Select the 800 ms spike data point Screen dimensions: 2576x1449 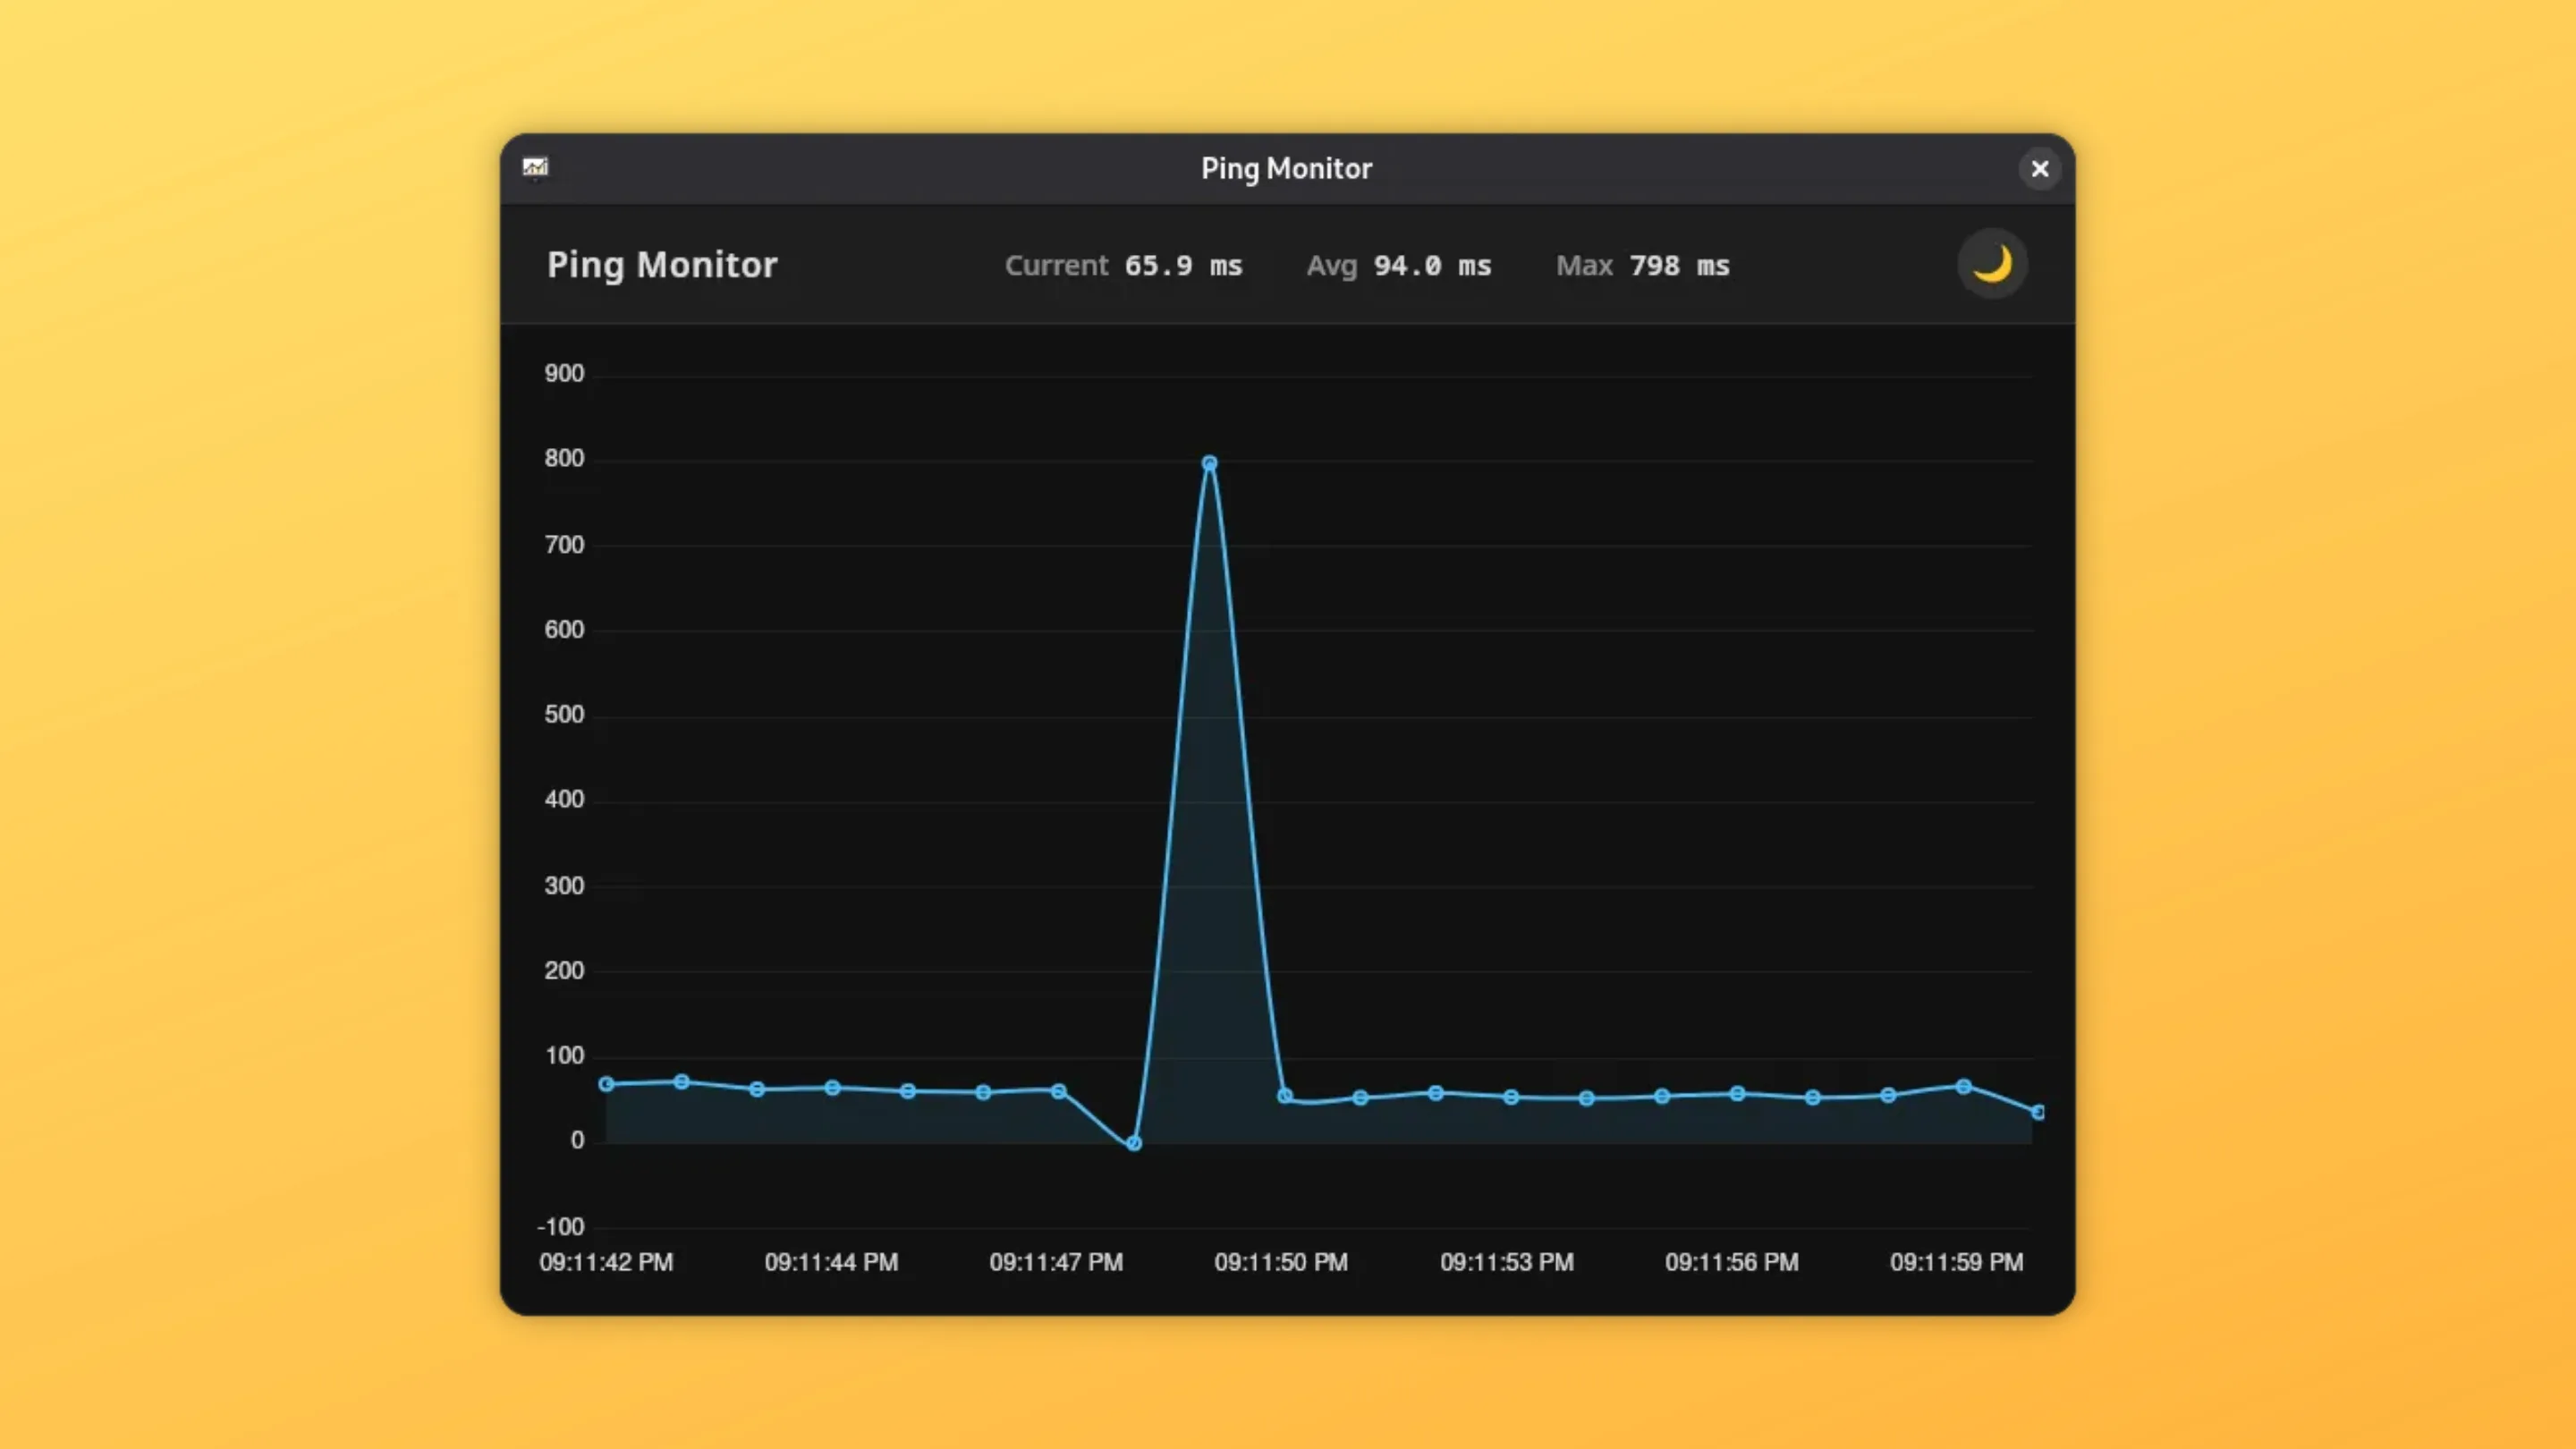[x=1209, y=462]
